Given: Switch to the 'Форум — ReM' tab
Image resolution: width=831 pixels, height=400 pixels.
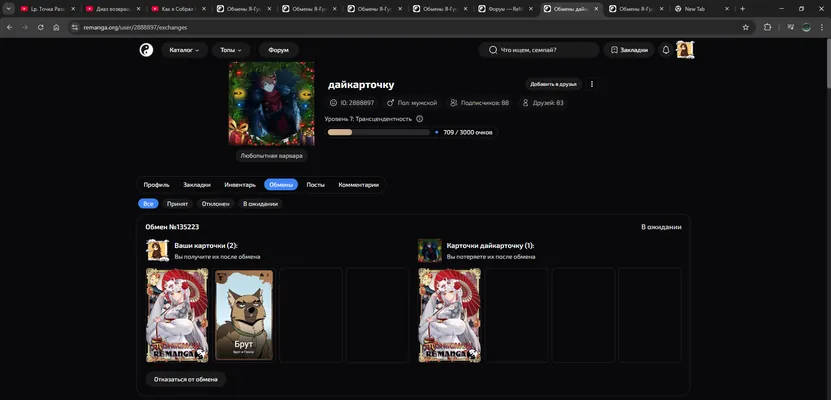Looking at the screenshot, I should point(506,9).
